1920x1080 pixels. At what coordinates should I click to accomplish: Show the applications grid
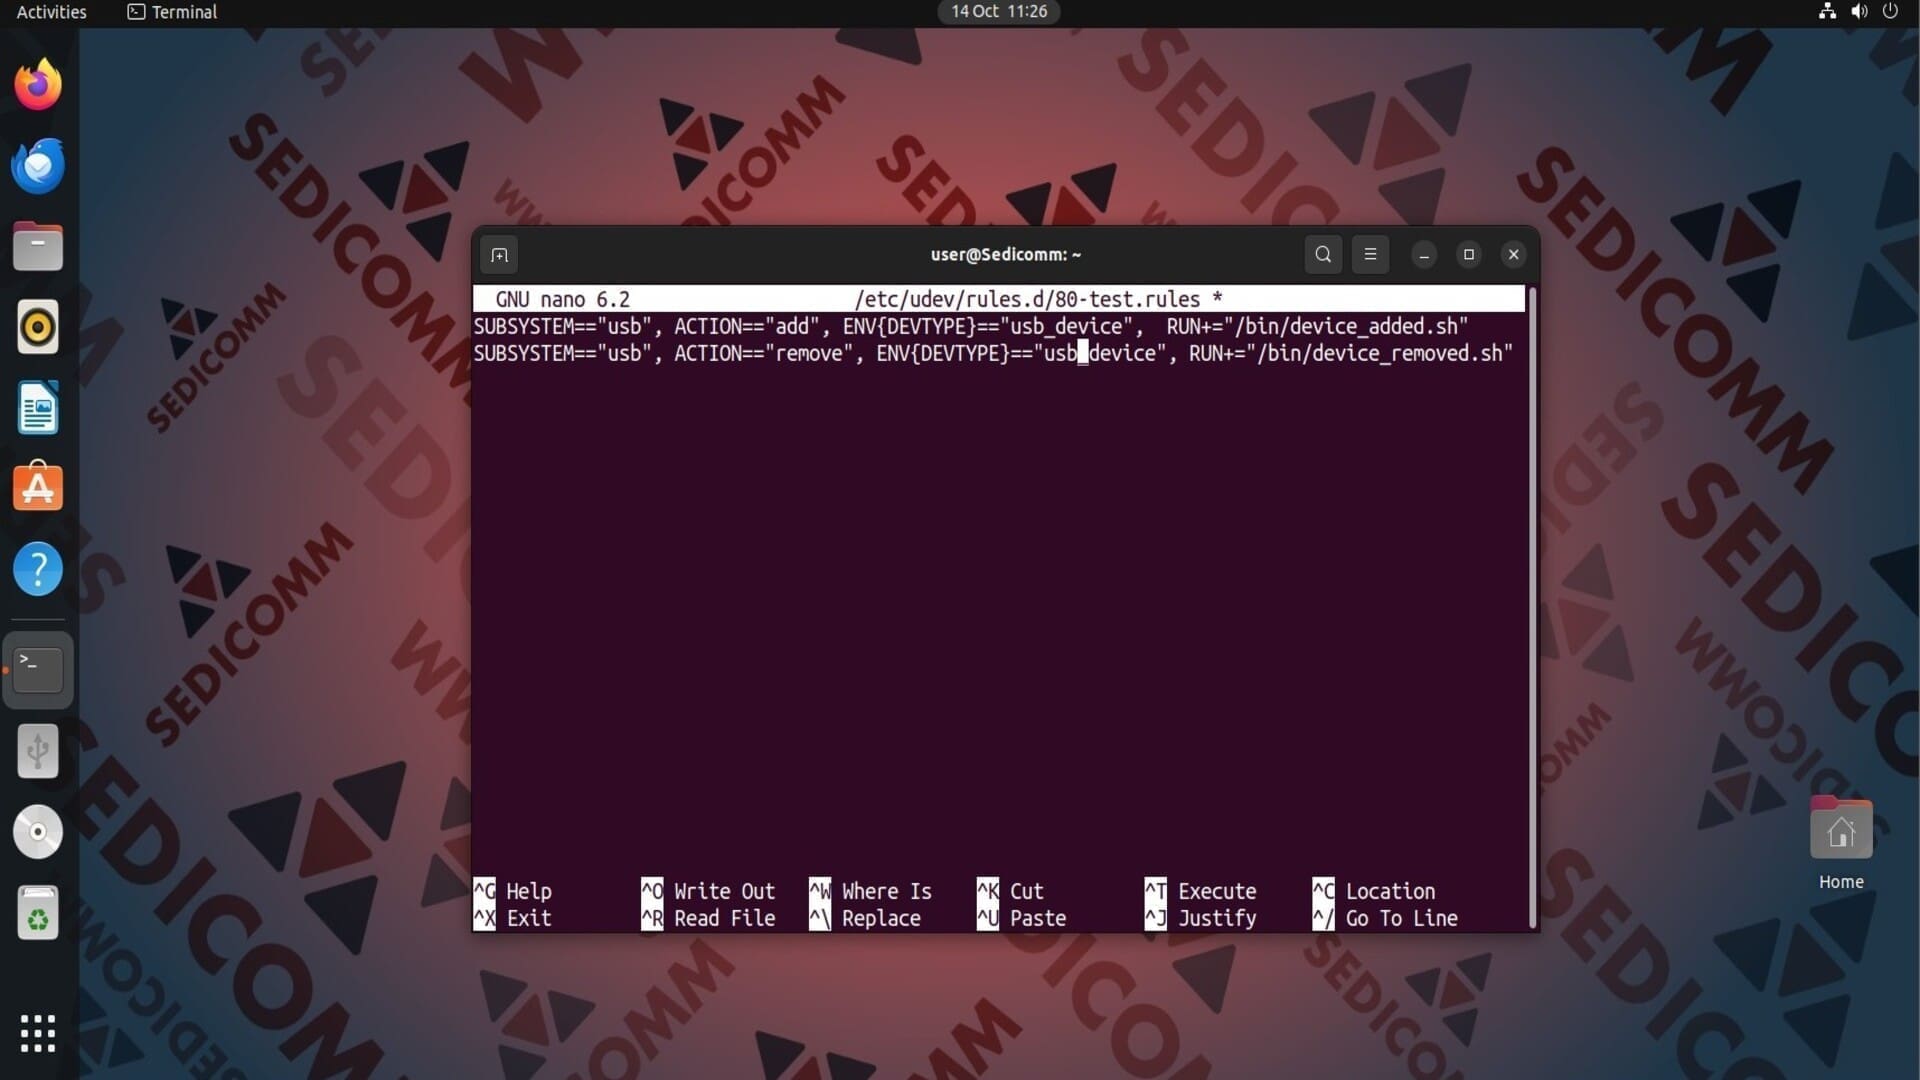(38, 1033)
